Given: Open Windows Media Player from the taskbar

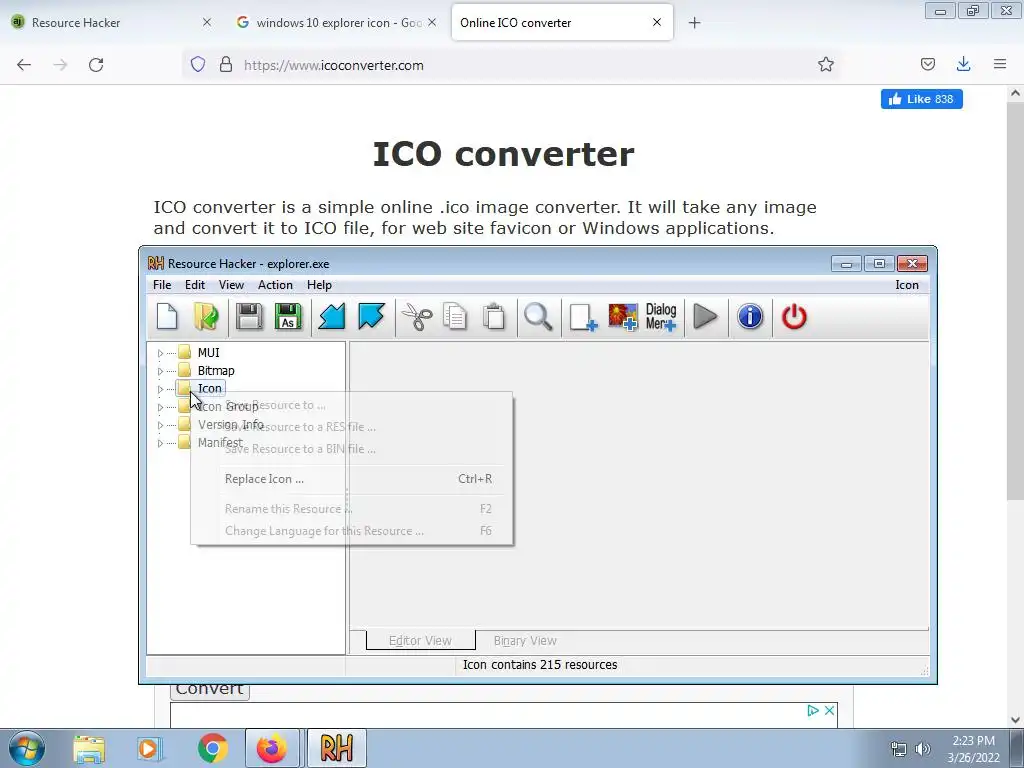Looking at the screenshot, I should (x=149, y=748).
